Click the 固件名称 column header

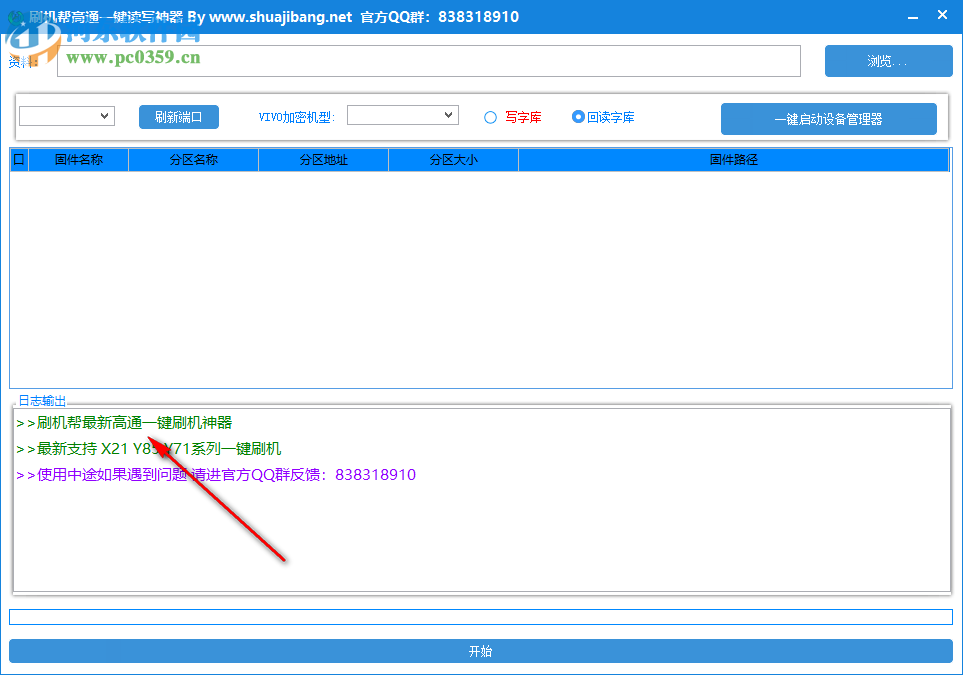pyautogui.click(x=79, y=160)
